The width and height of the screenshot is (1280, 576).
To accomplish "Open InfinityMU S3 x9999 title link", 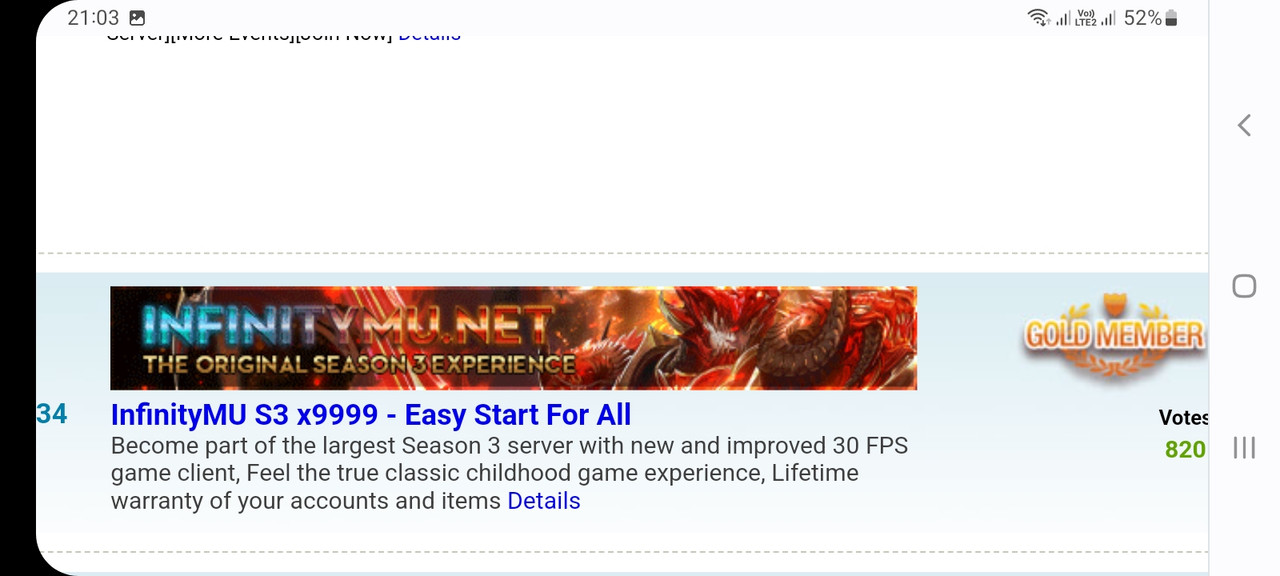I will point(371,414).
